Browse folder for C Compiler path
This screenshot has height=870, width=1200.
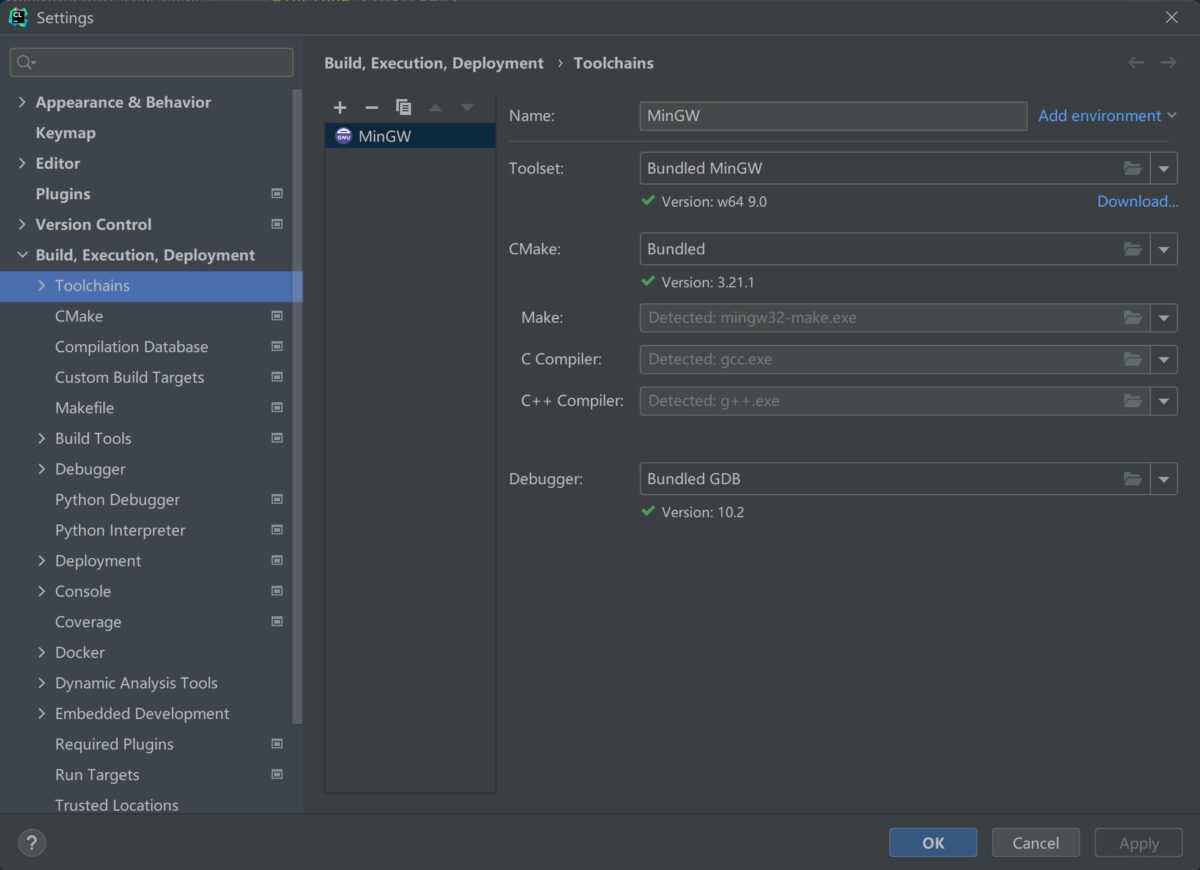pyautogui.click(x=1132, y=359)
